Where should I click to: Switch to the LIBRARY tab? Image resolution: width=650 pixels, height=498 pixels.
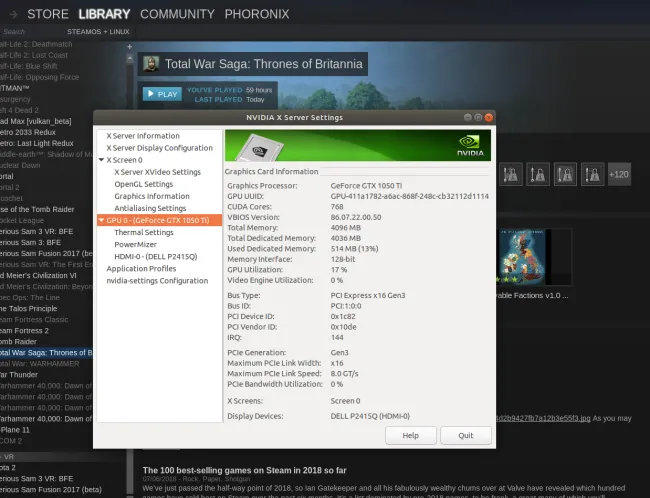(104, 14)
